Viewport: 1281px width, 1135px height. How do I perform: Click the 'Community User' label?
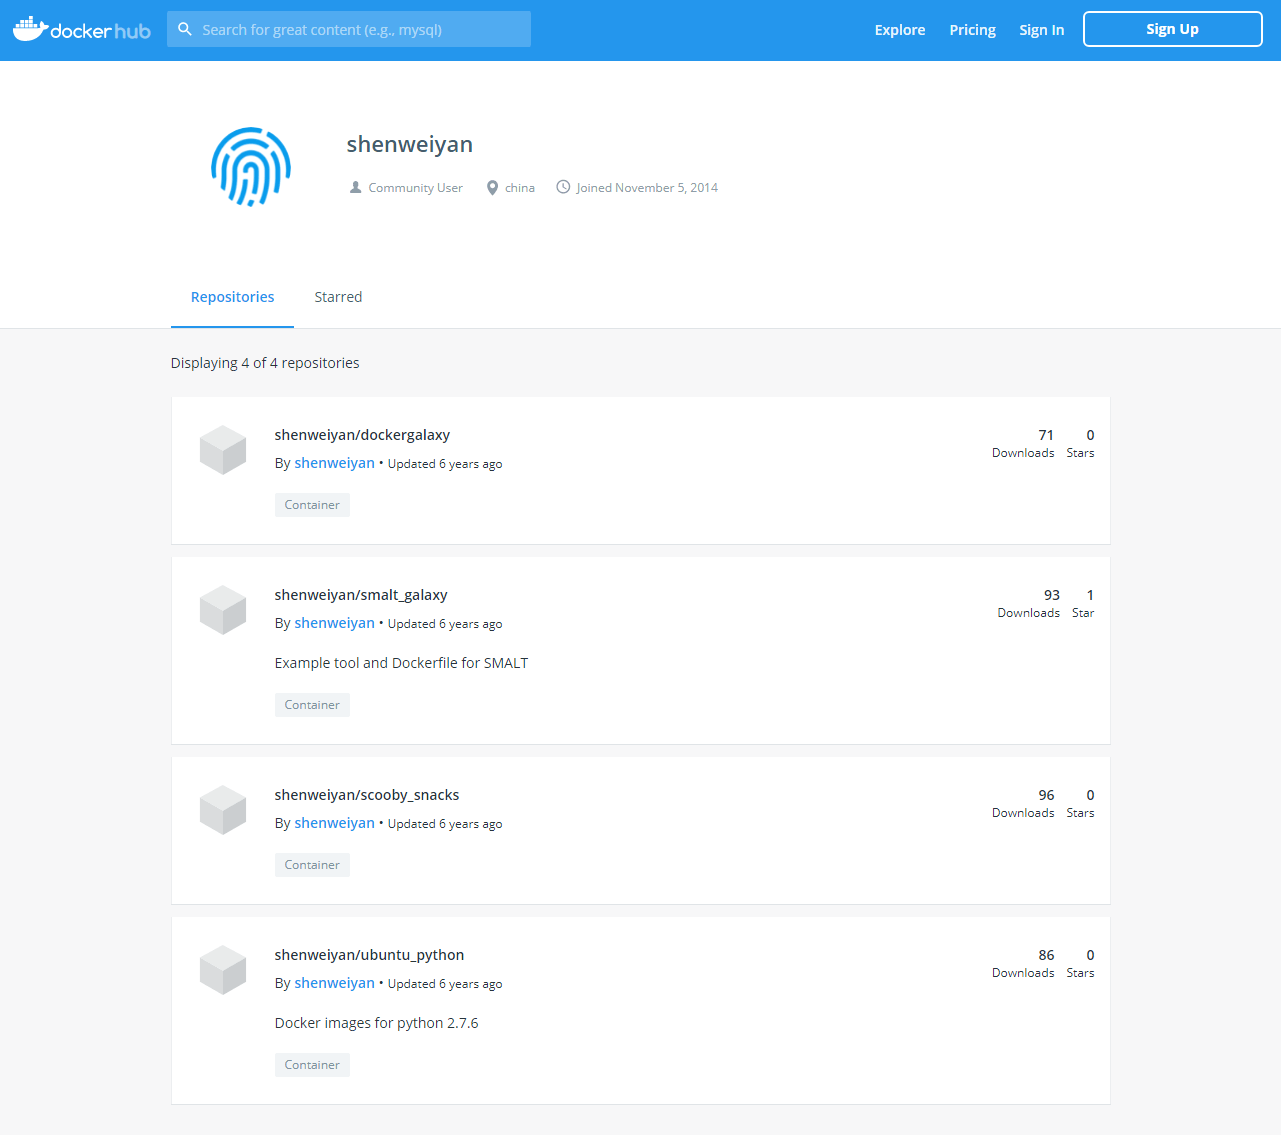tap(415, 188)
